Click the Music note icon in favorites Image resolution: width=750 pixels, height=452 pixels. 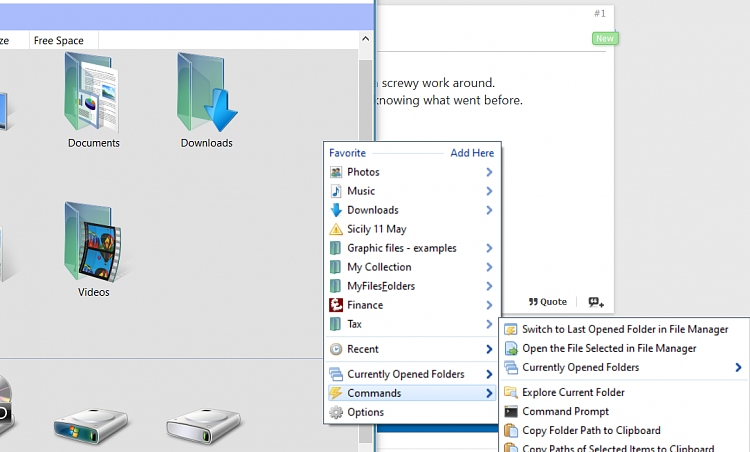[x=336, y=191]
